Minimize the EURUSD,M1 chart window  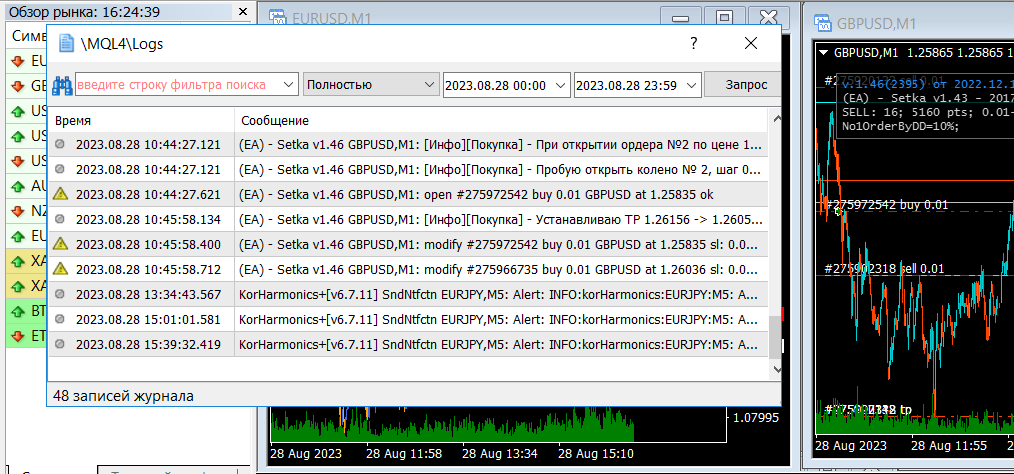tap(680, 18)
